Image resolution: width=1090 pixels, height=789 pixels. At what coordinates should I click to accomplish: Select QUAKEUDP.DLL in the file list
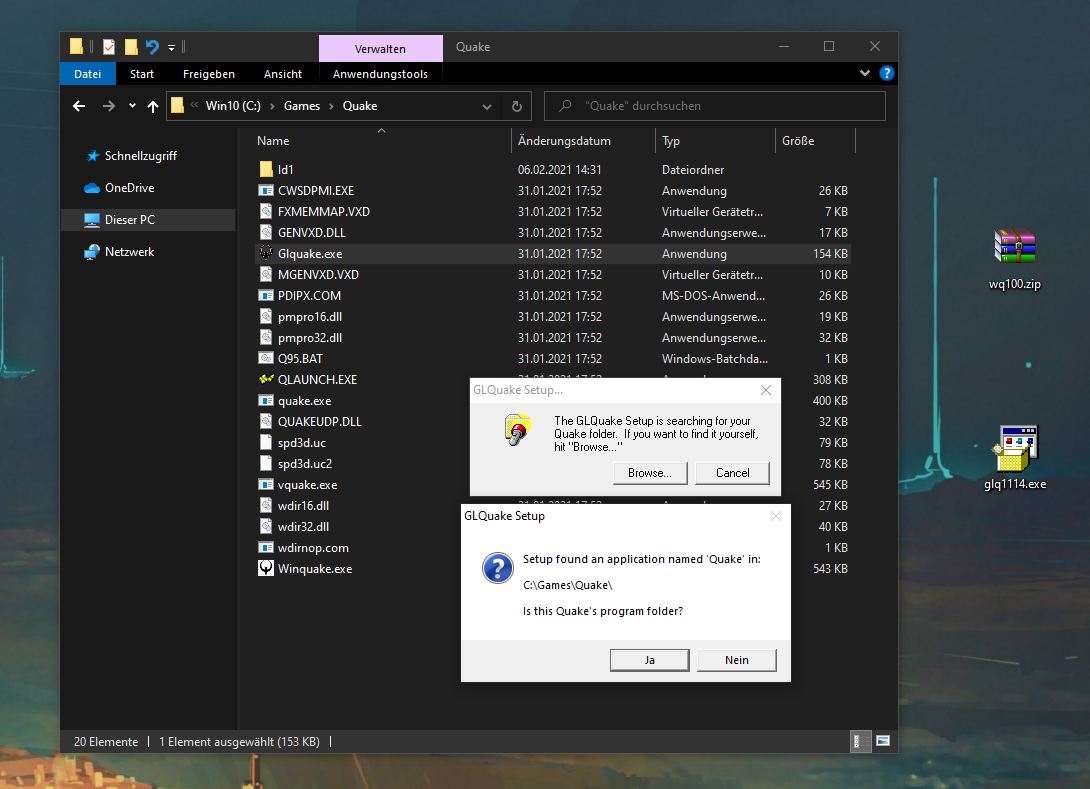point(319,421)
